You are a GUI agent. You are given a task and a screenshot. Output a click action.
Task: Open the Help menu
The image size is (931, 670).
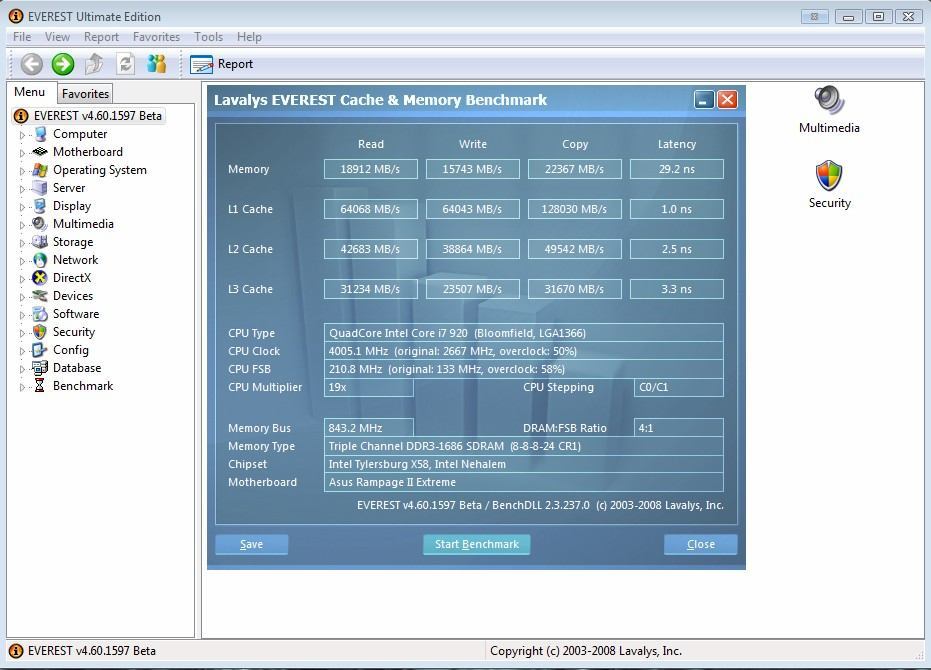(x=249, y=37)
